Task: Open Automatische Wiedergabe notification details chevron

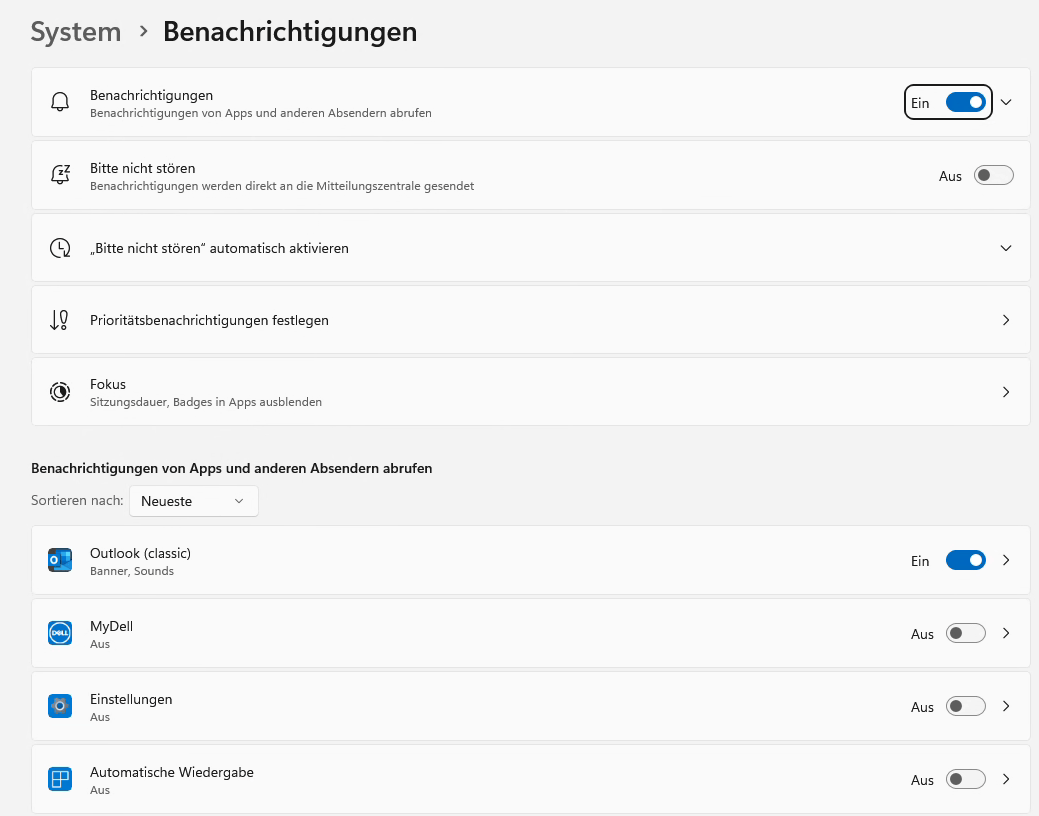Action: pos(1006,779)
